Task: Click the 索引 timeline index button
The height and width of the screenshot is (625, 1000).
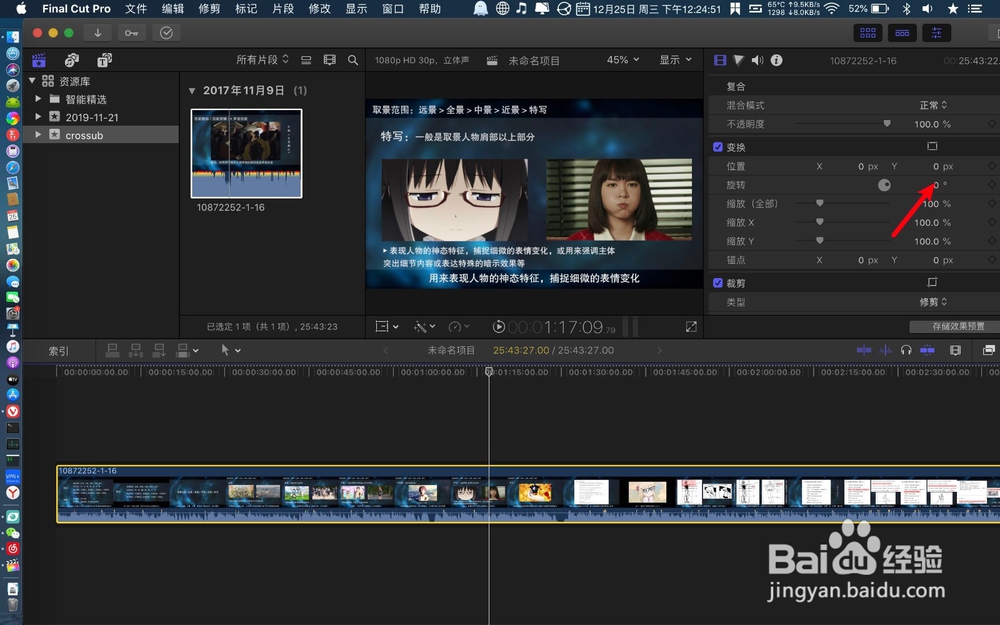Action: pos(59,351)
